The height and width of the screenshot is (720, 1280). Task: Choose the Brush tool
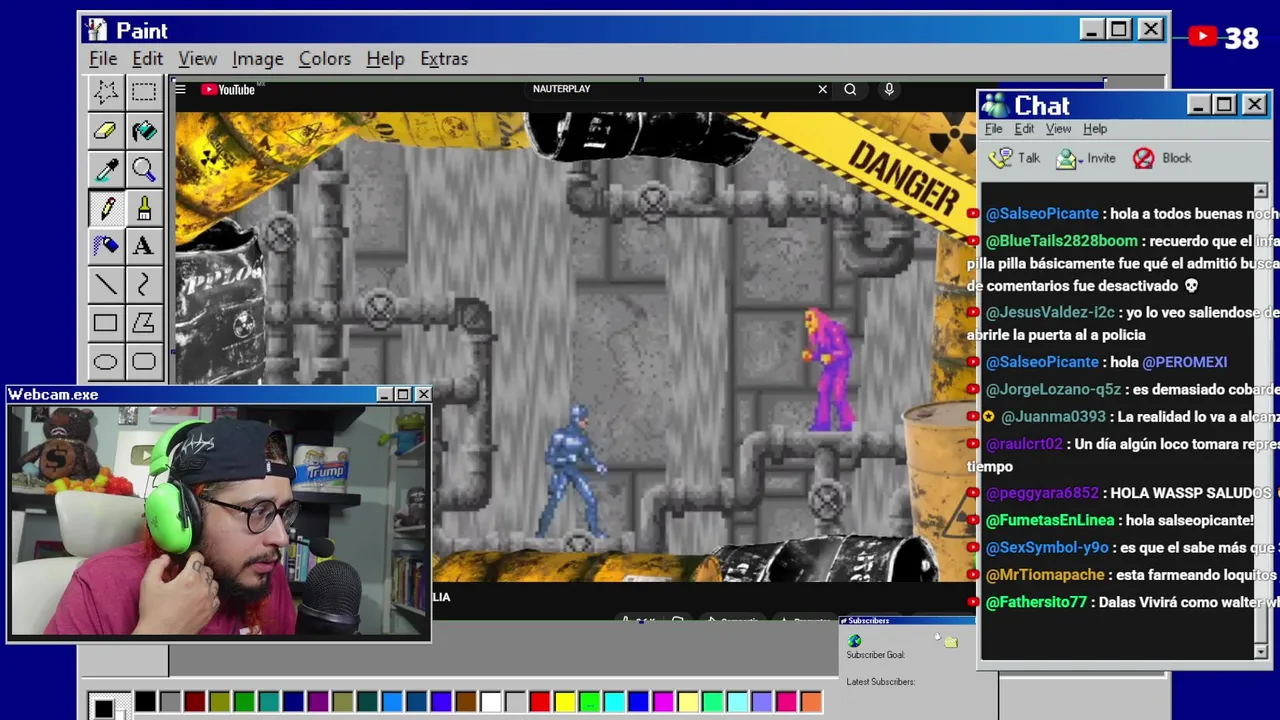point(144,208)
